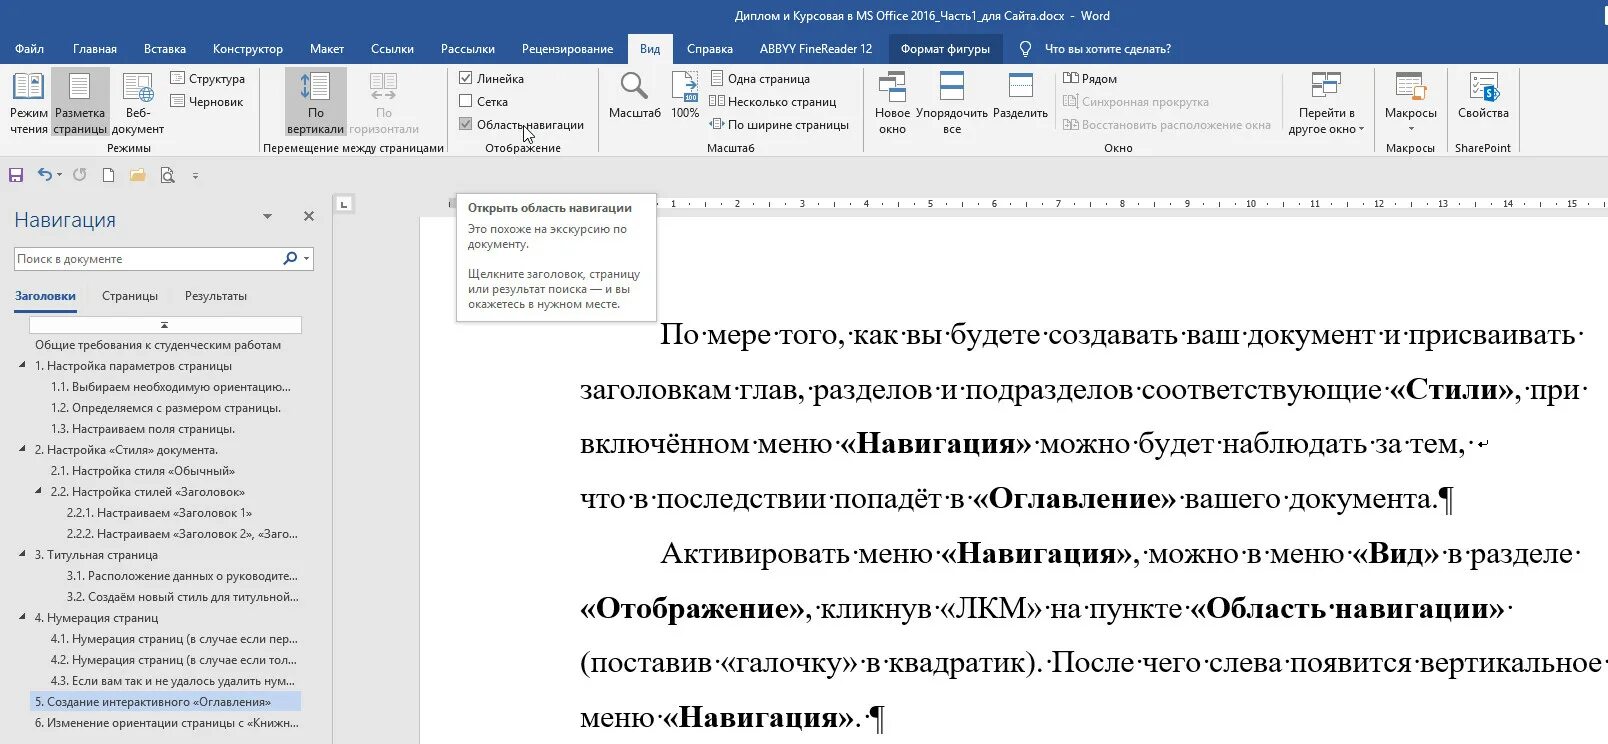Open the Рецензирование ribbon tab
The height and width of the screenshot is (744, 1608).
click(567, 48)
